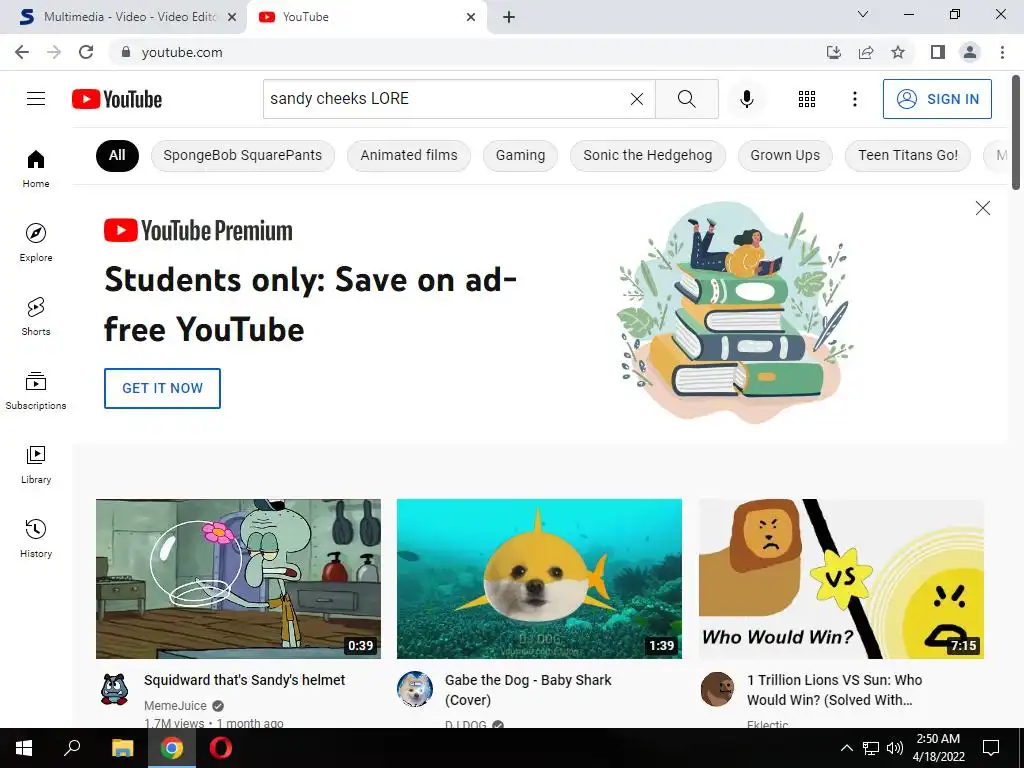Click the YouTube logo
The height and width of the screenshot is (768, 1024).
(117, 99)
